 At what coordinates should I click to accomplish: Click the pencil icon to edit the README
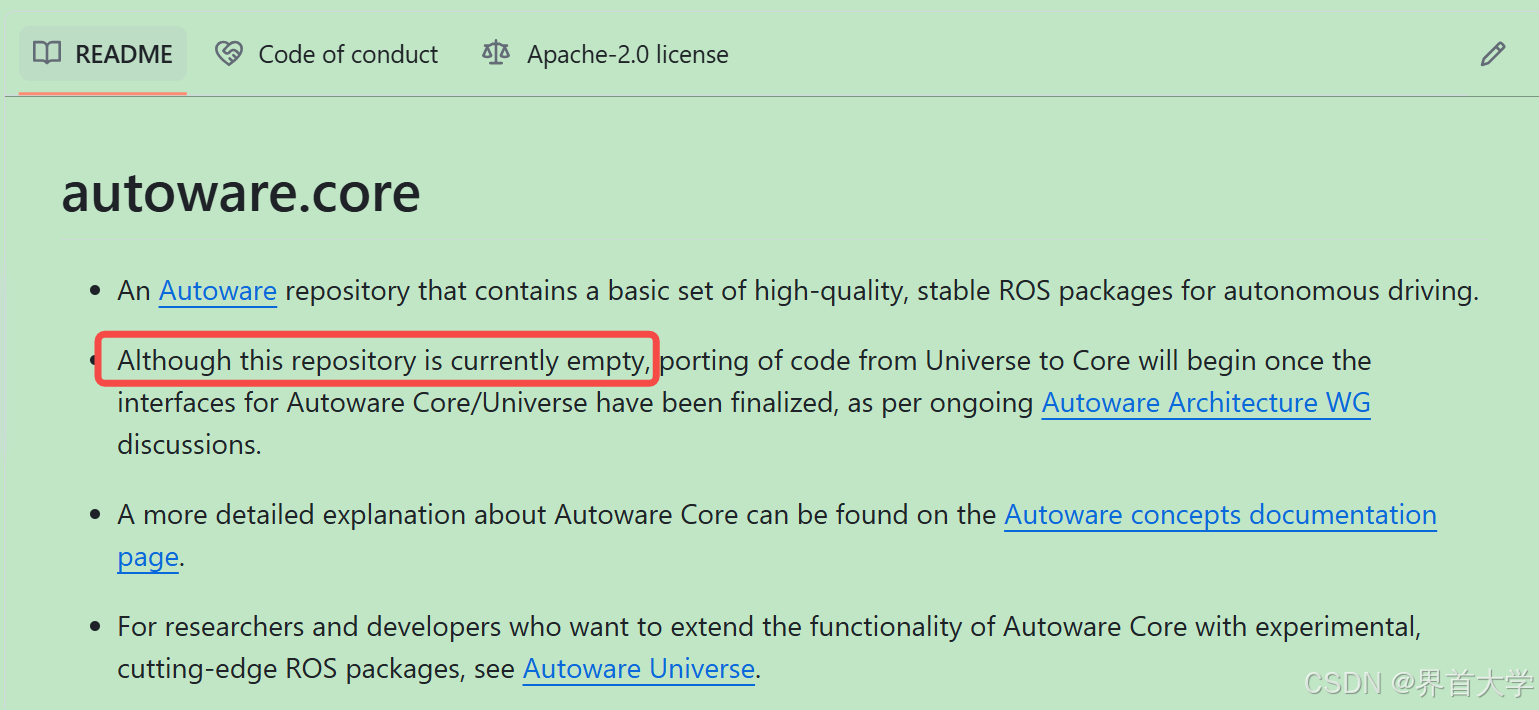pos(1493,54)
